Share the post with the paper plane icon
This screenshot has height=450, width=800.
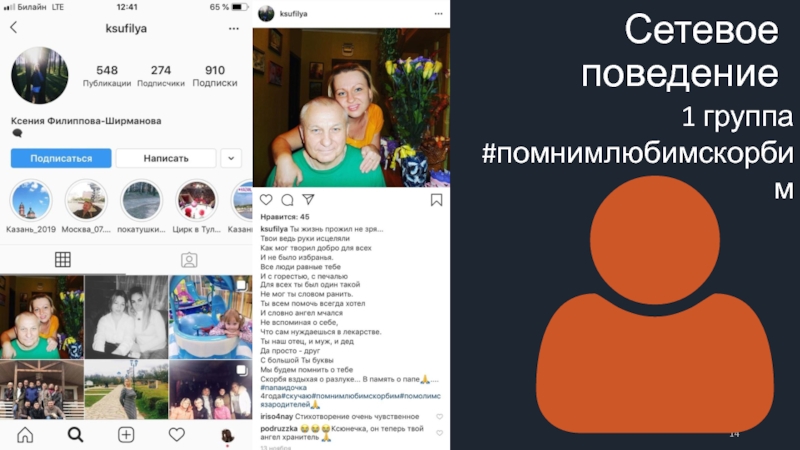coord(308,199)
